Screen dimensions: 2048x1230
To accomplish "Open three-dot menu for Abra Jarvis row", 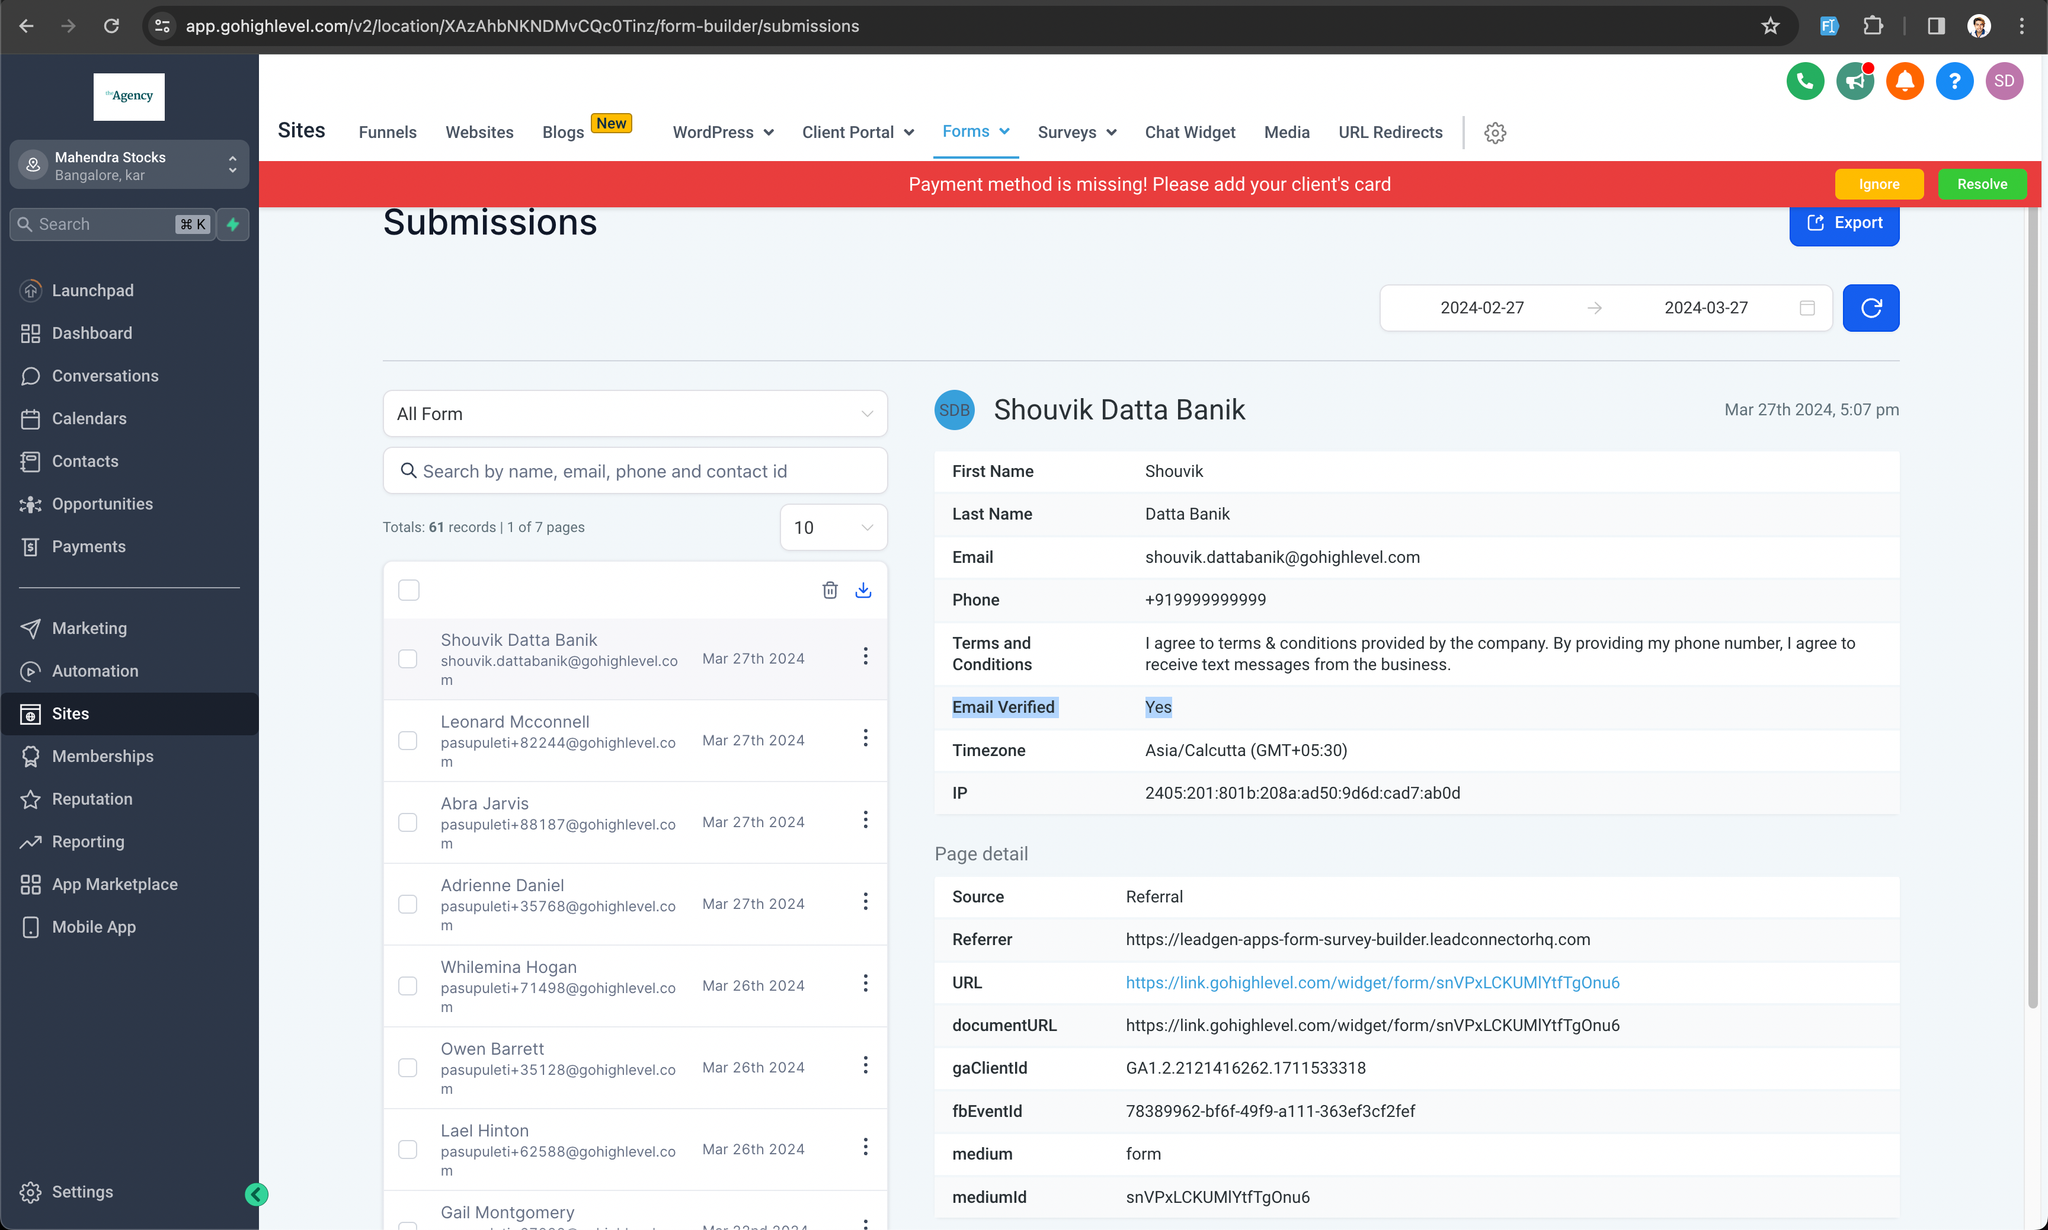I will coord(865,820).
